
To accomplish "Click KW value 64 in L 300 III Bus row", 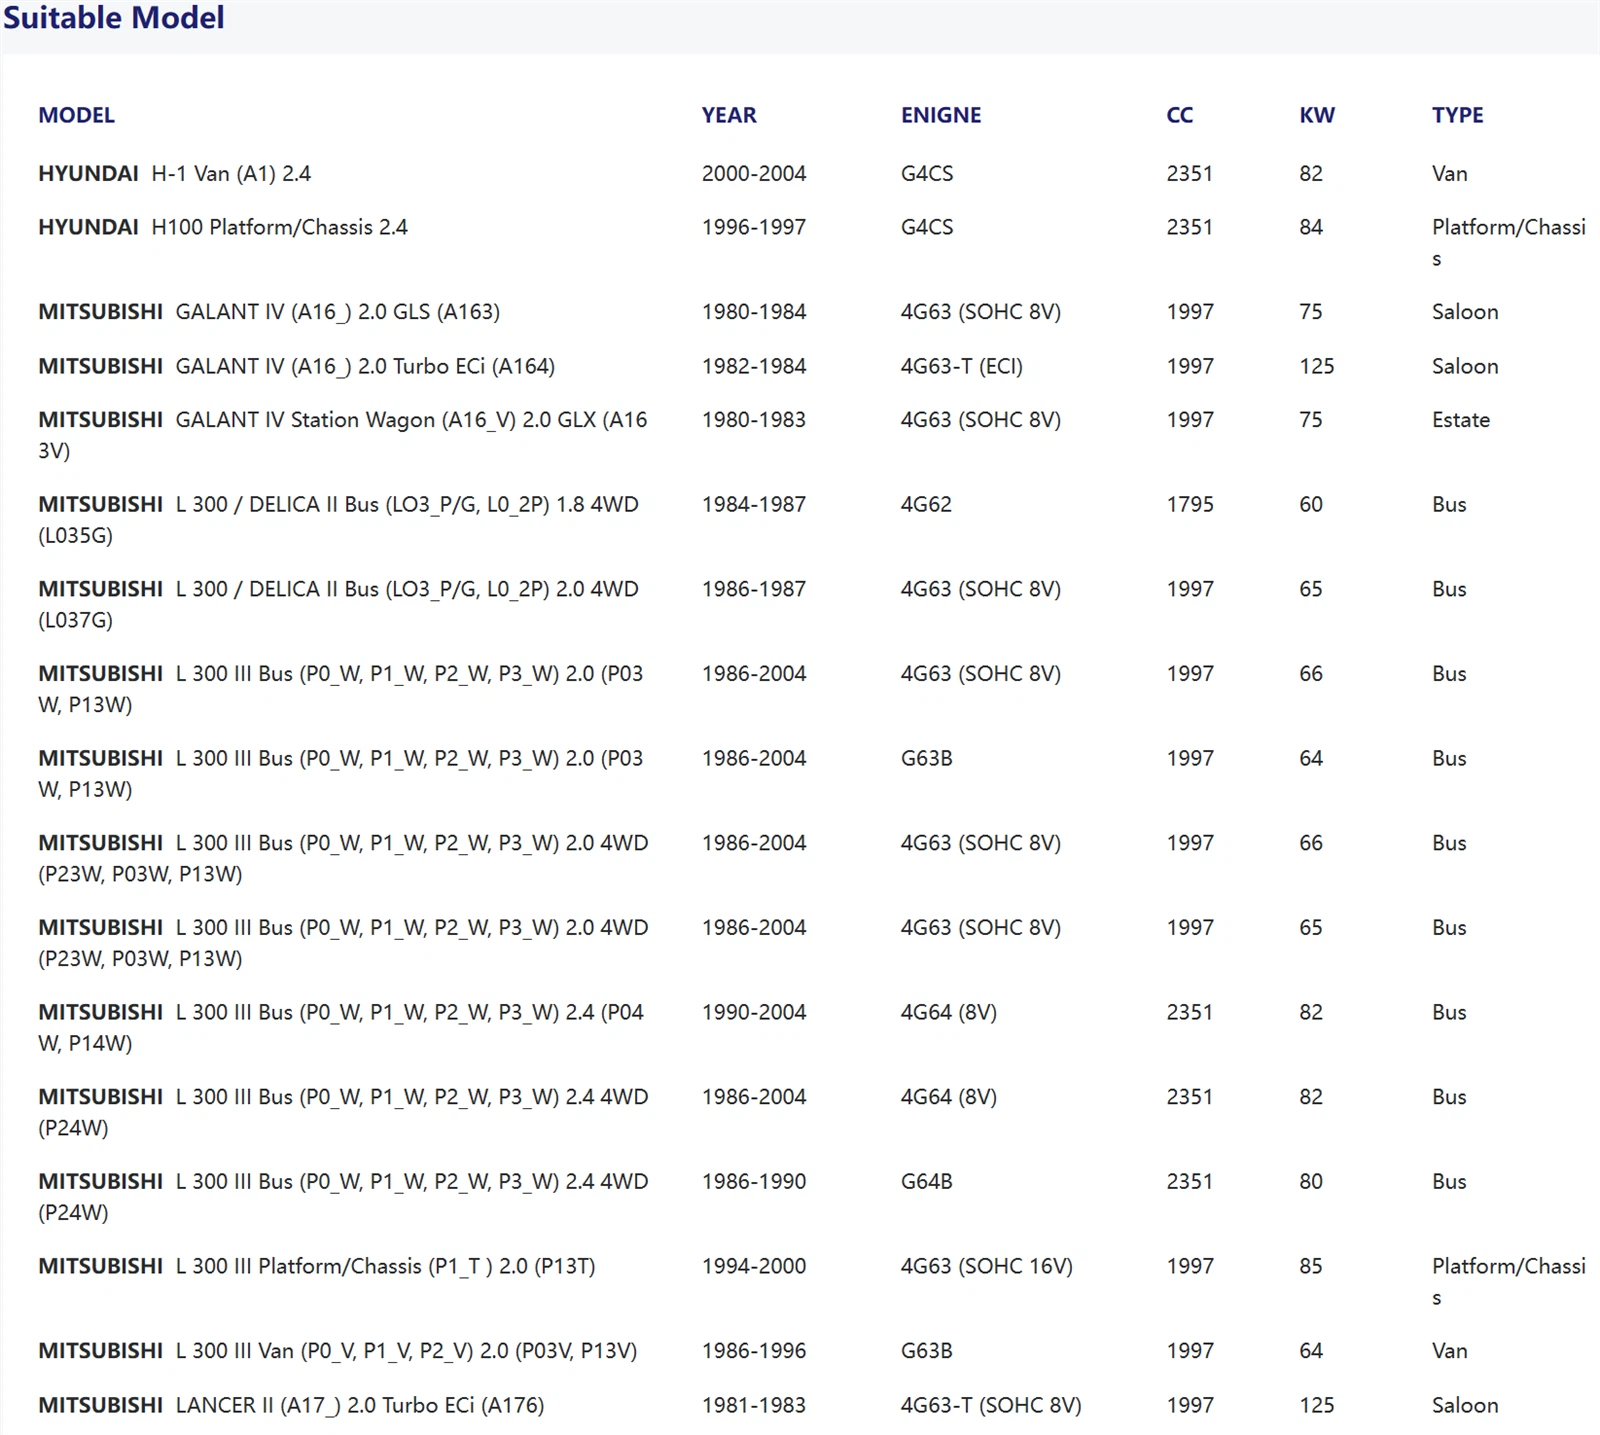I will pos(1311,758).
